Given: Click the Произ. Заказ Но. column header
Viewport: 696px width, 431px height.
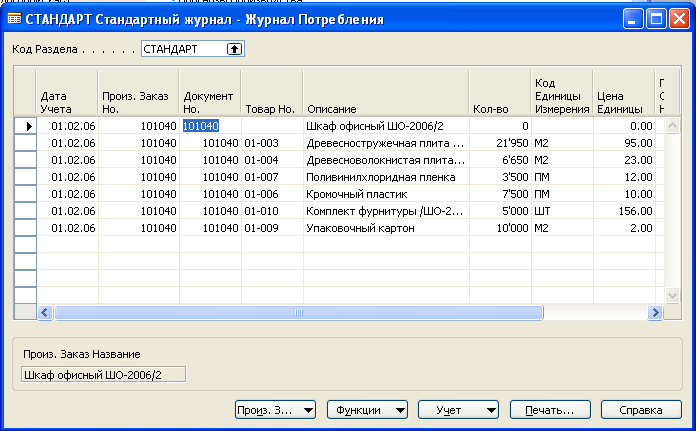Looking at the screenshot, I should coord(138,92).
